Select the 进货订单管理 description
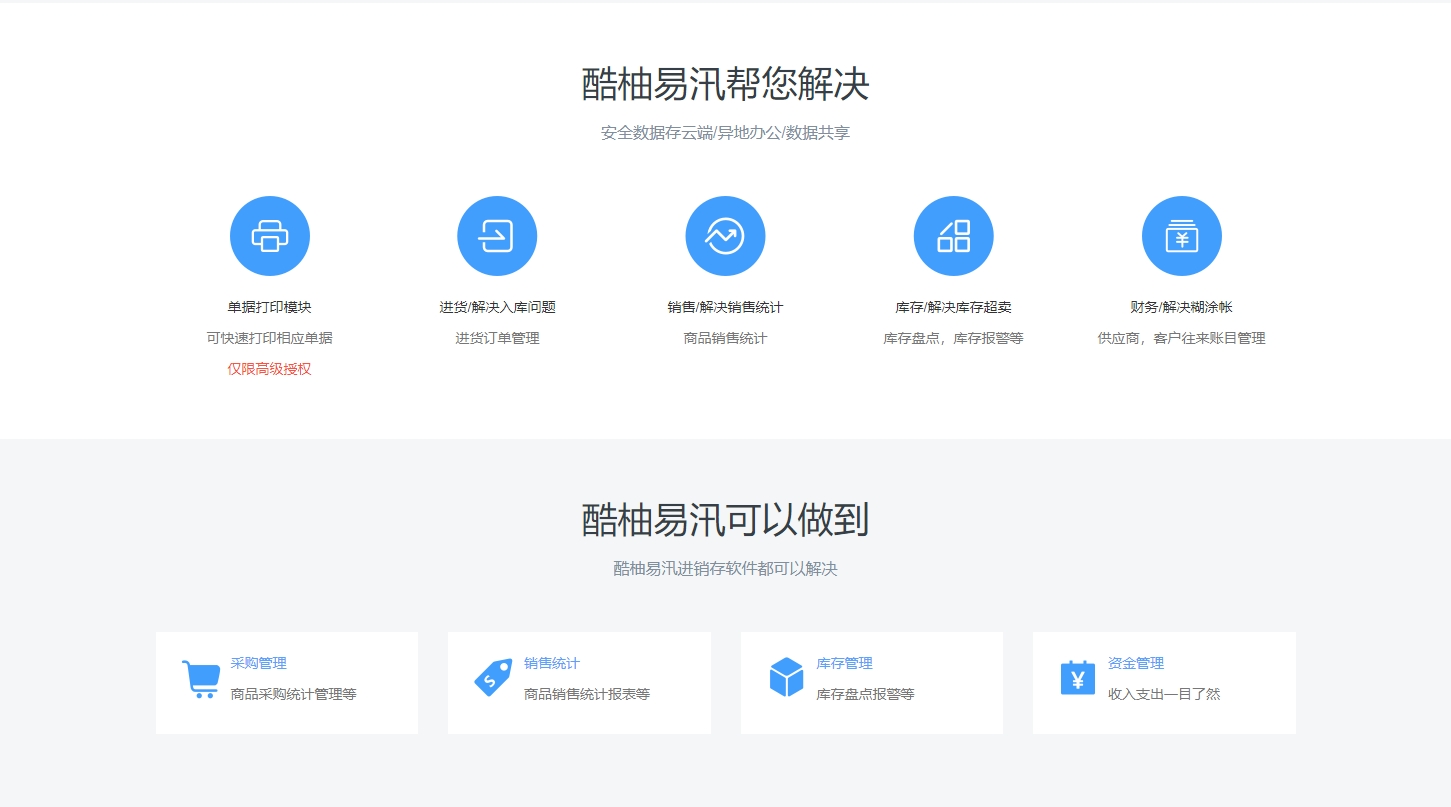The height and width of the screenshot is (807, 1451). click(497, 338)
